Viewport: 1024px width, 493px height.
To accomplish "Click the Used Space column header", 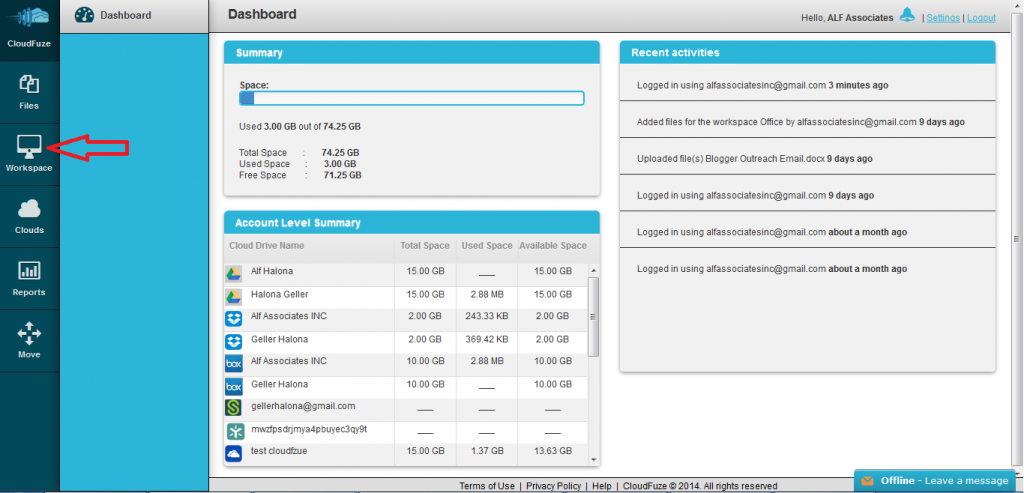I will tap(487, 246).
